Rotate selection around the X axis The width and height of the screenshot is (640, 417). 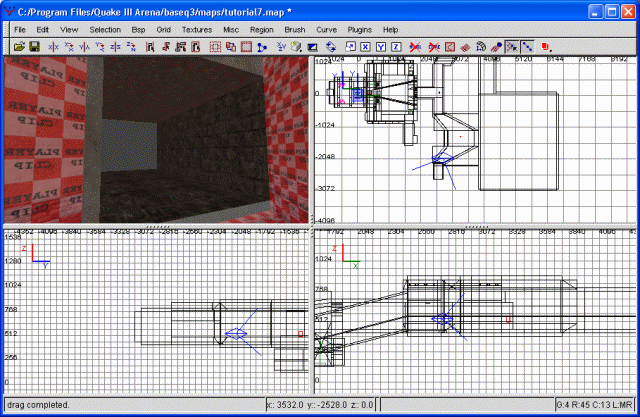tap(69, 47)
